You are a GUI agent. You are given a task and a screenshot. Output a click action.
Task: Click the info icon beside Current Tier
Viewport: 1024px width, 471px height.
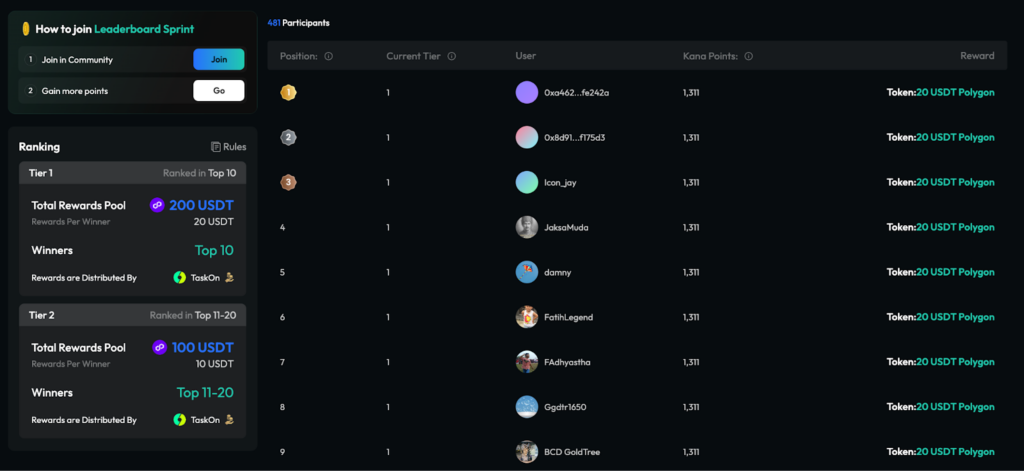pos(451,56)
